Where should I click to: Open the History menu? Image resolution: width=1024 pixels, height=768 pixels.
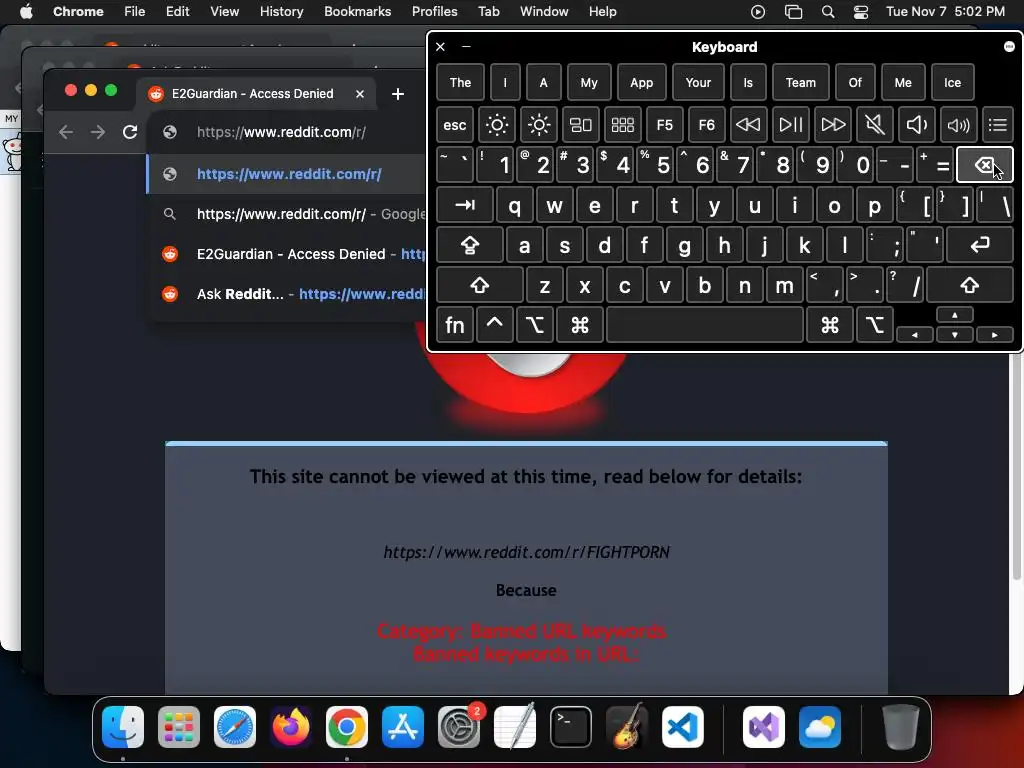pyautogui.click(x=281, y=11)
